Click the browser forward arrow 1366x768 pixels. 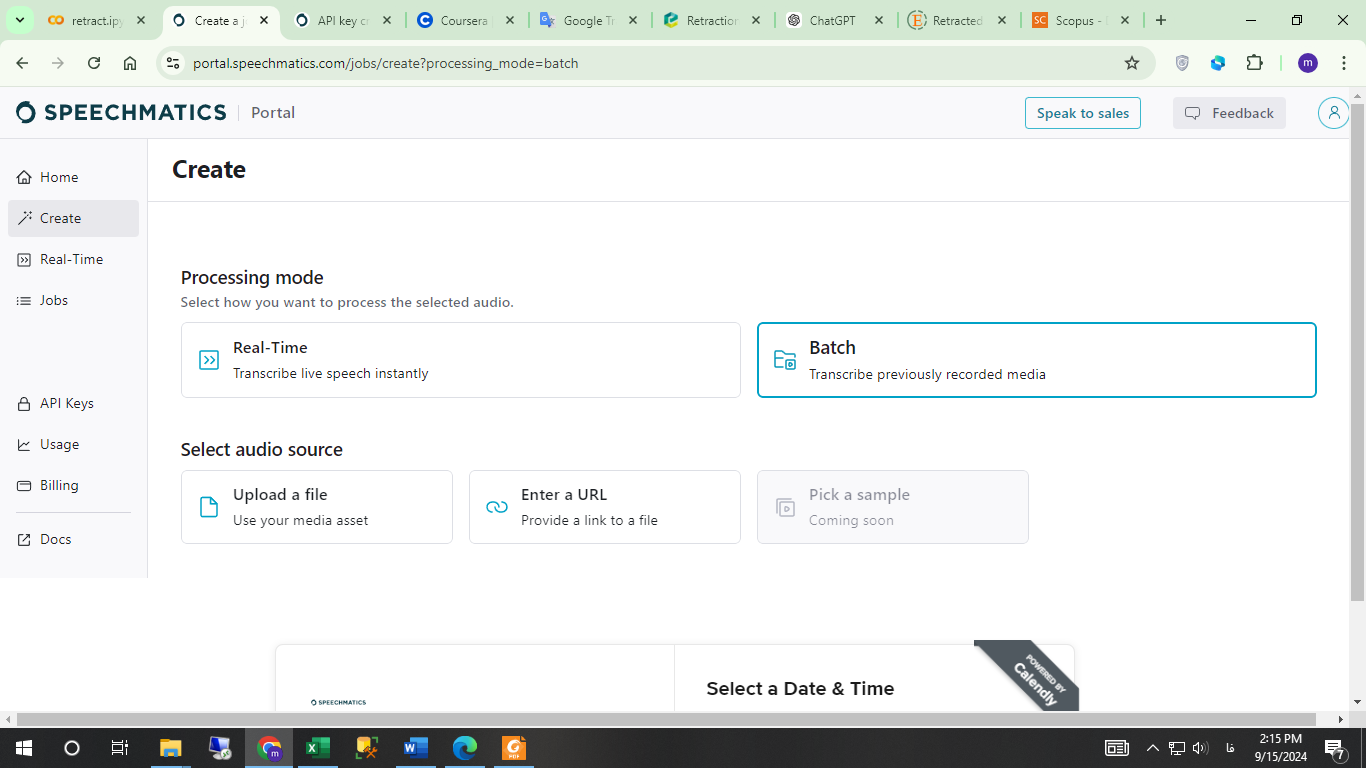click(x=58, y=63)
